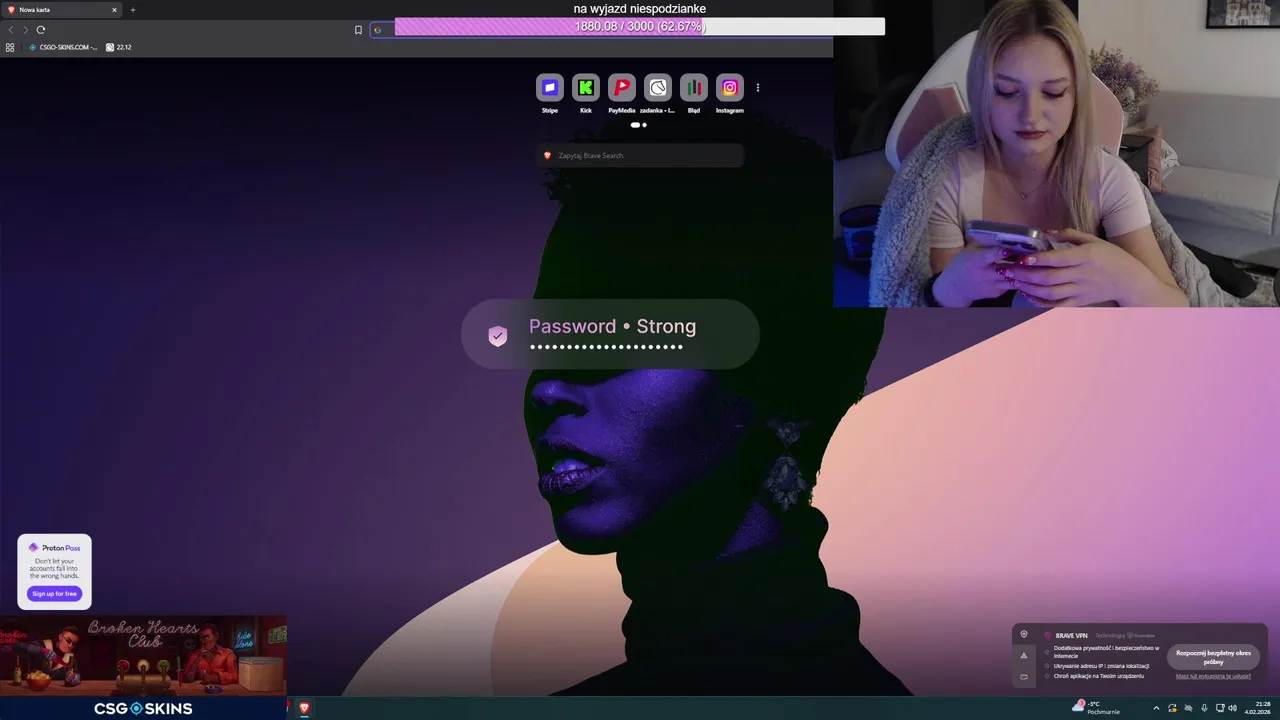
Task: Select the wallet icon in VPN panel
Action: [1023, 677]
